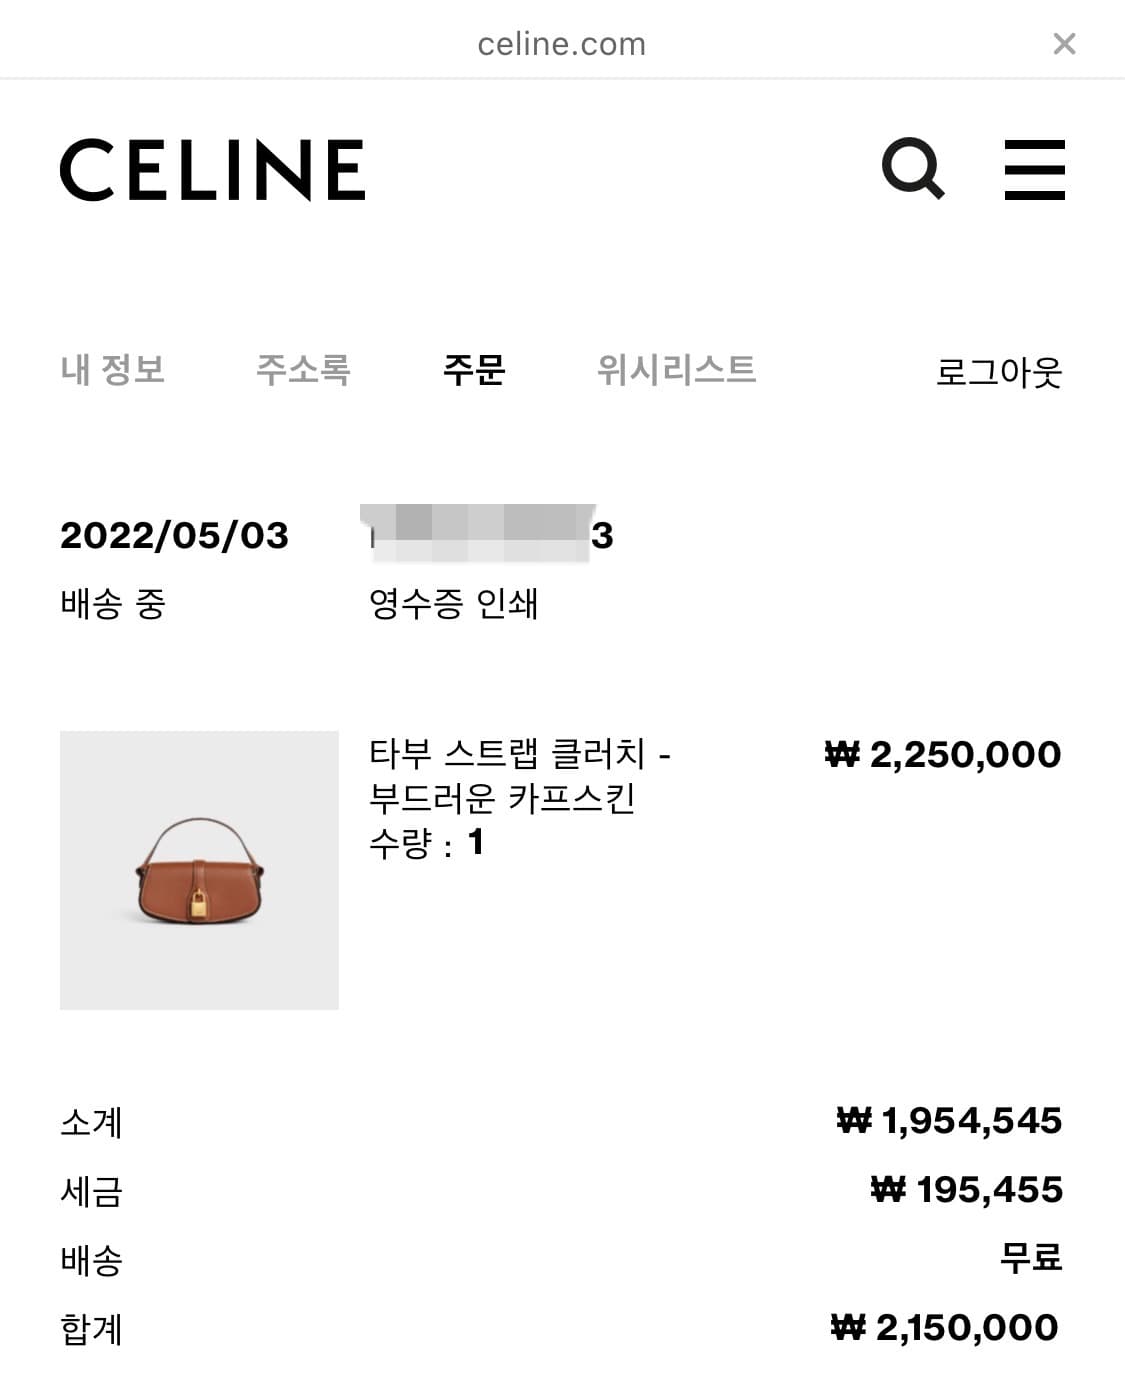Select the 주문 orders tab
Image resolution: width=1125 pixels, height=1395 pixels.
click(474, 371)
